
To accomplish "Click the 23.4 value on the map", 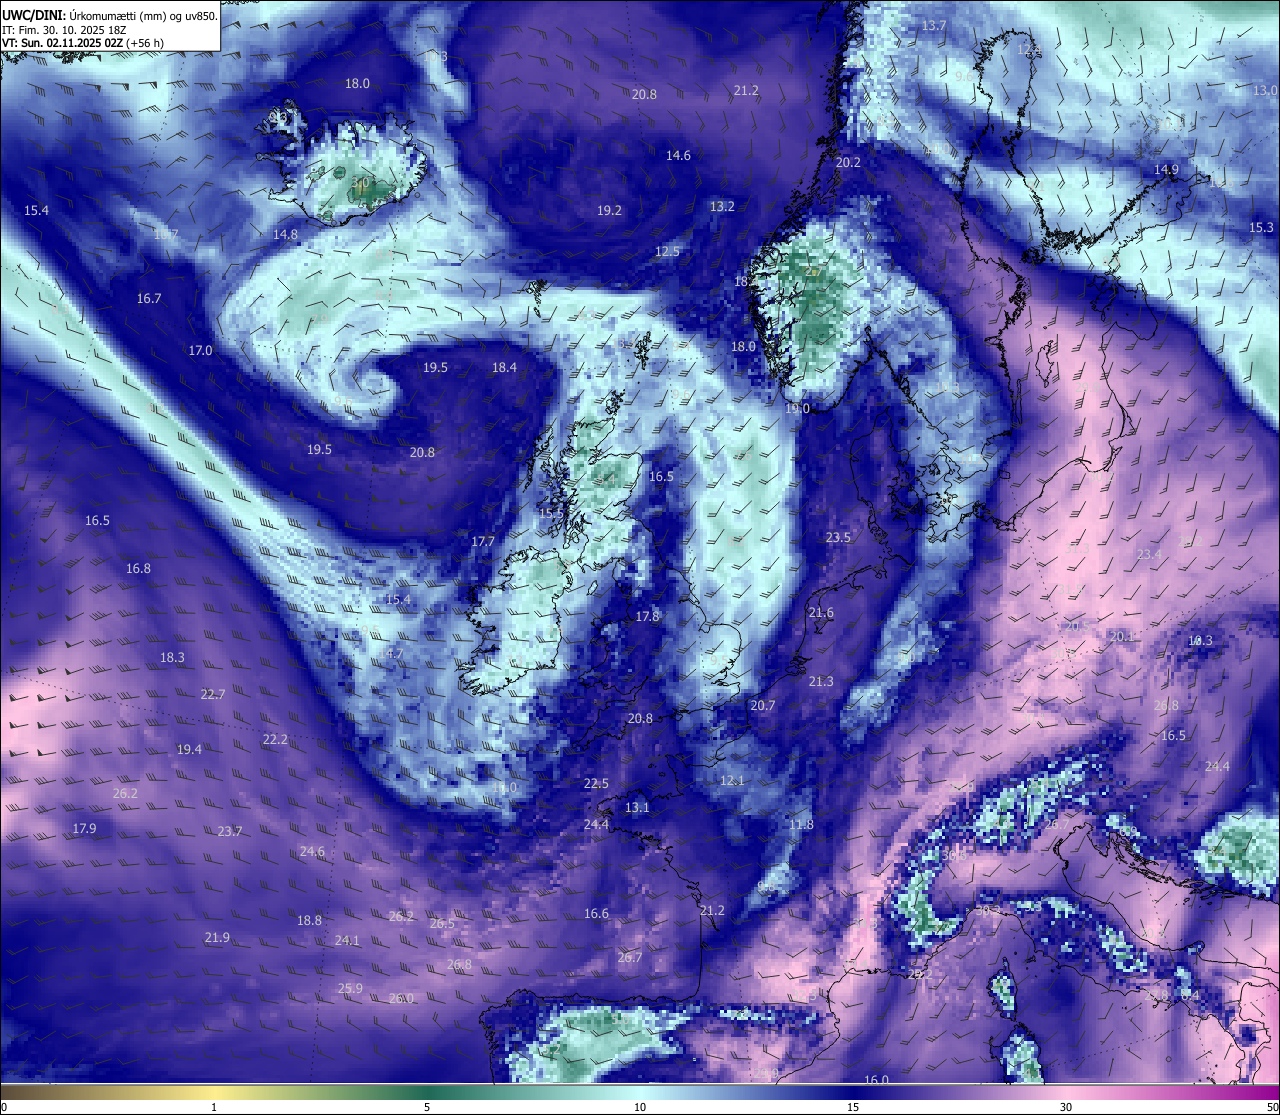I will [x=1149, y=554].
